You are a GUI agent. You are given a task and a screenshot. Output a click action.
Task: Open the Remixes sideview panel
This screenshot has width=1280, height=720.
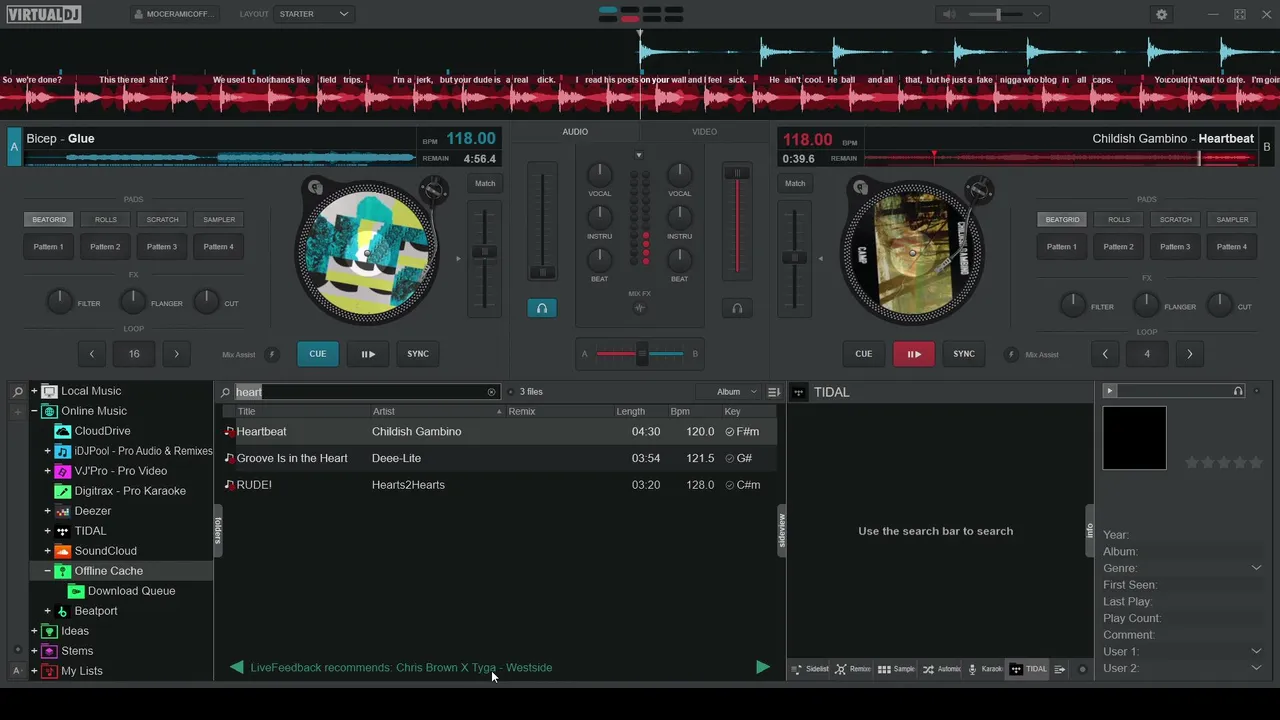pos(853,669)
